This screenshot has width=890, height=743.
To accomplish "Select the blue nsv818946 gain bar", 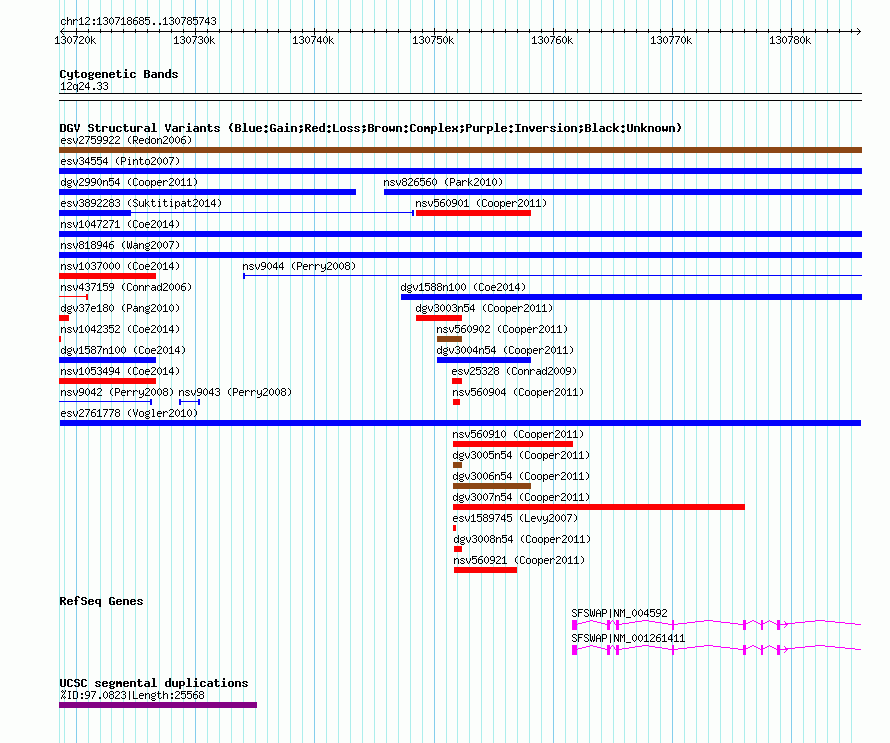I will point(460,255).
